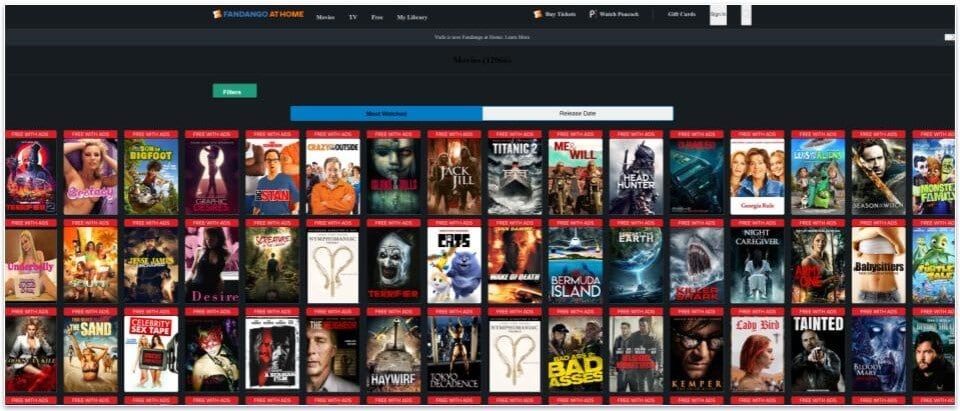Screen dimensions: 960x411
Task: Open The Head Hunter movie poster
Action: (x=636, y=177)
